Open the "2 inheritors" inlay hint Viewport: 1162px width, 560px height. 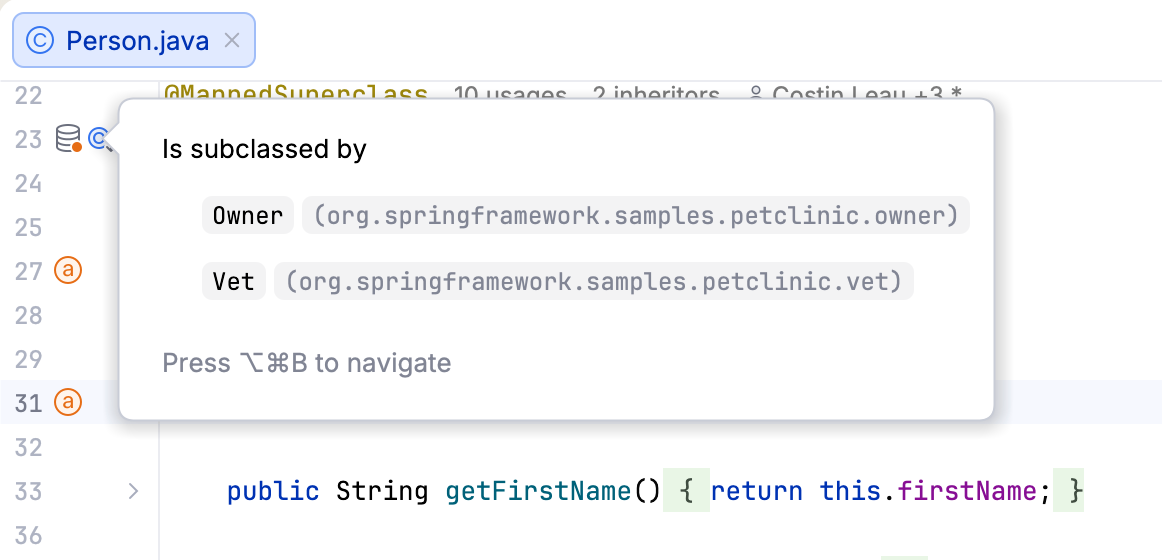pyautogui.click(x=655, y=95)
